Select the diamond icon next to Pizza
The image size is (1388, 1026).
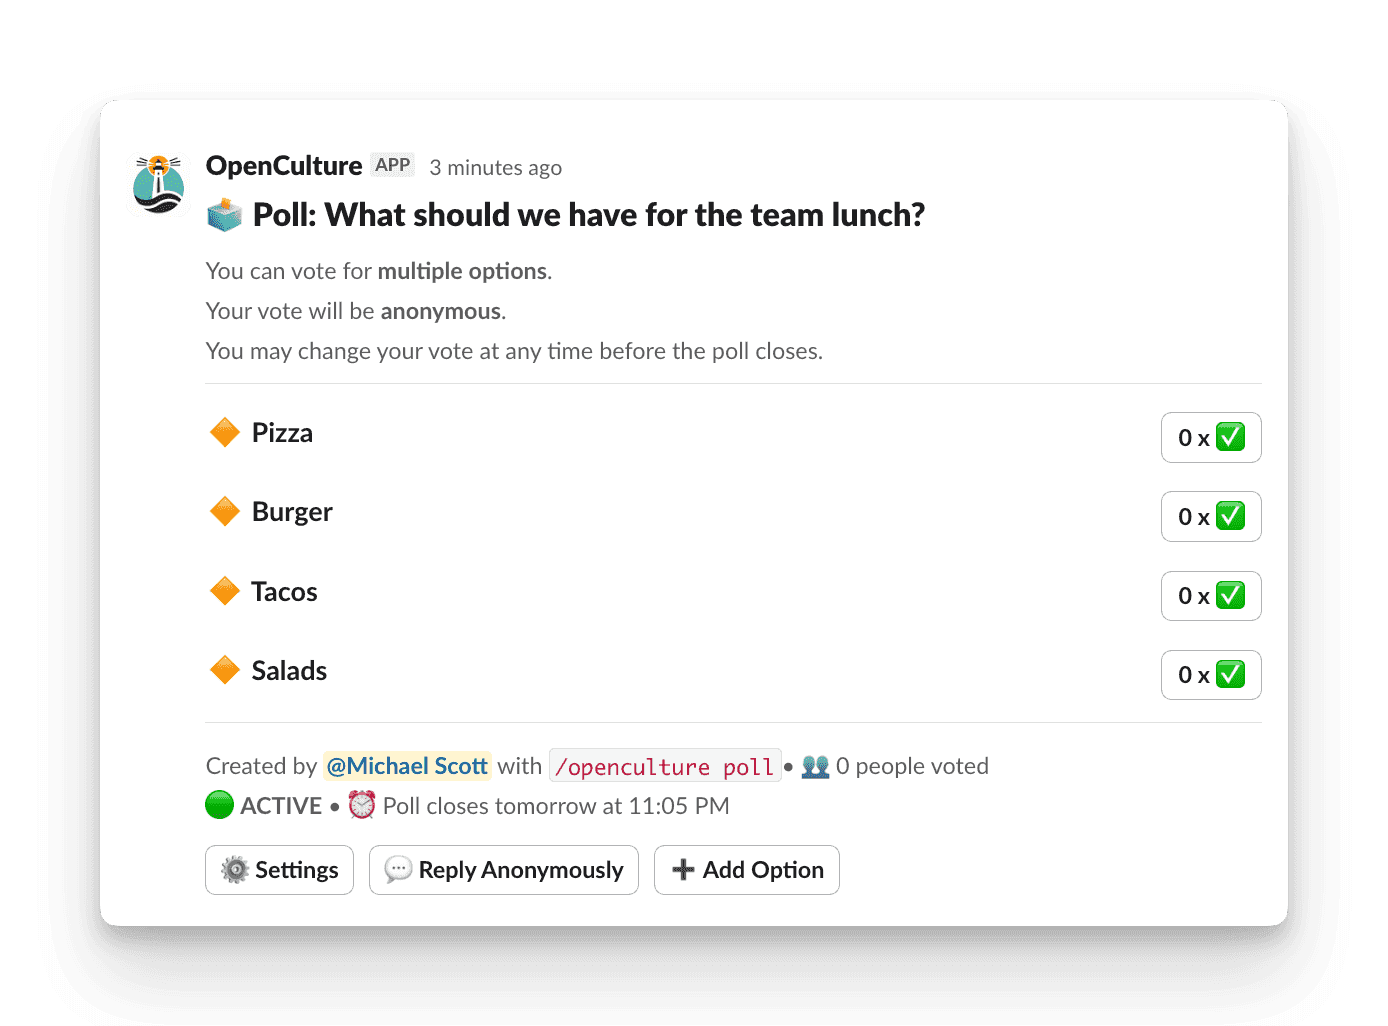(x=226, y=432)
